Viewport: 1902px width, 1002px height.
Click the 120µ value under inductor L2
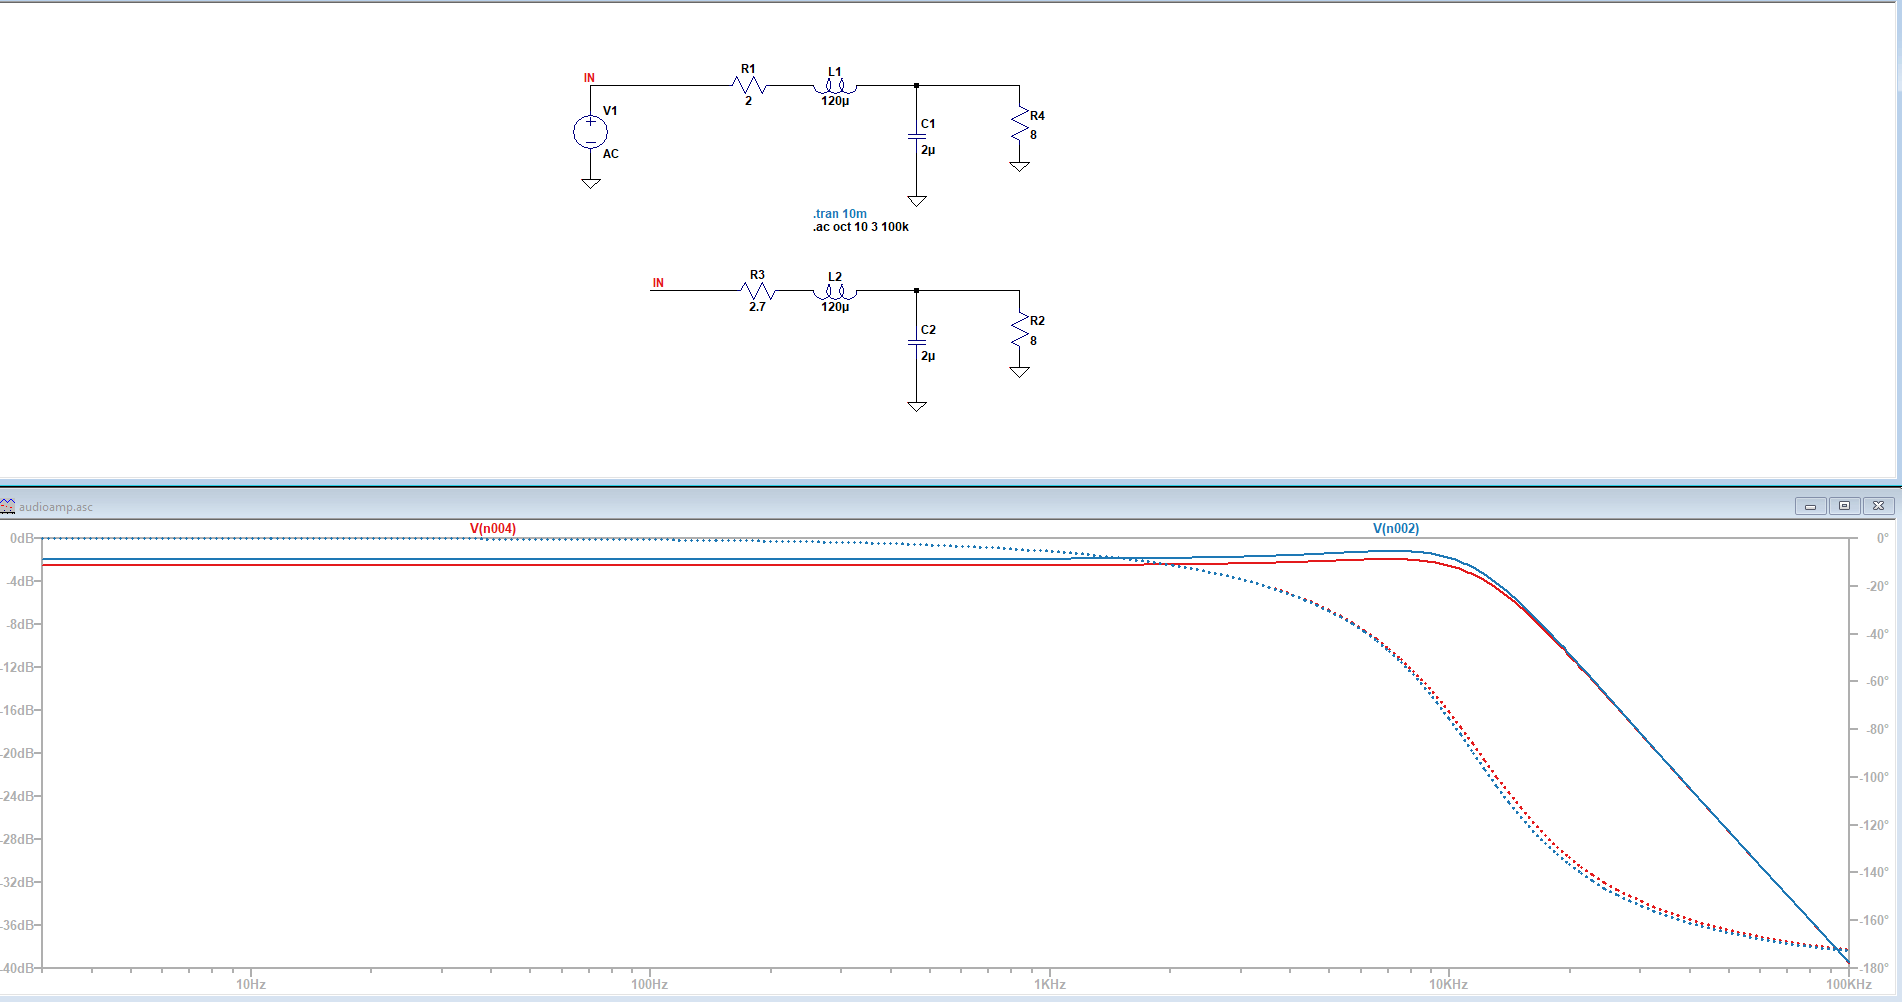pos(835,307)
